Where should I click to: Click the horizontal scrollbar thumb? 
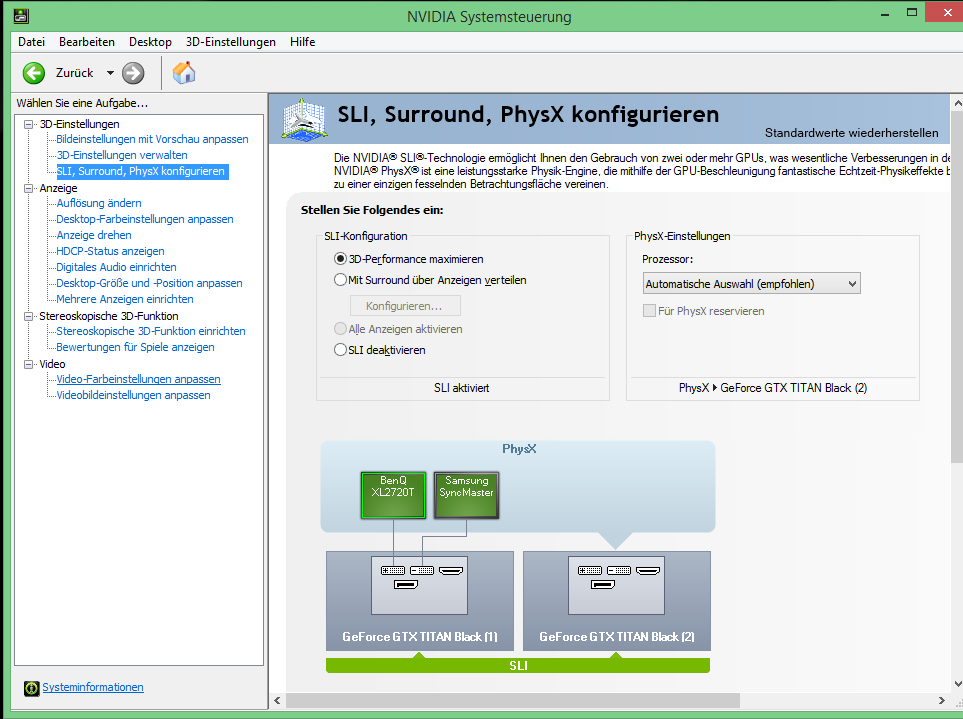click(513, 701)
